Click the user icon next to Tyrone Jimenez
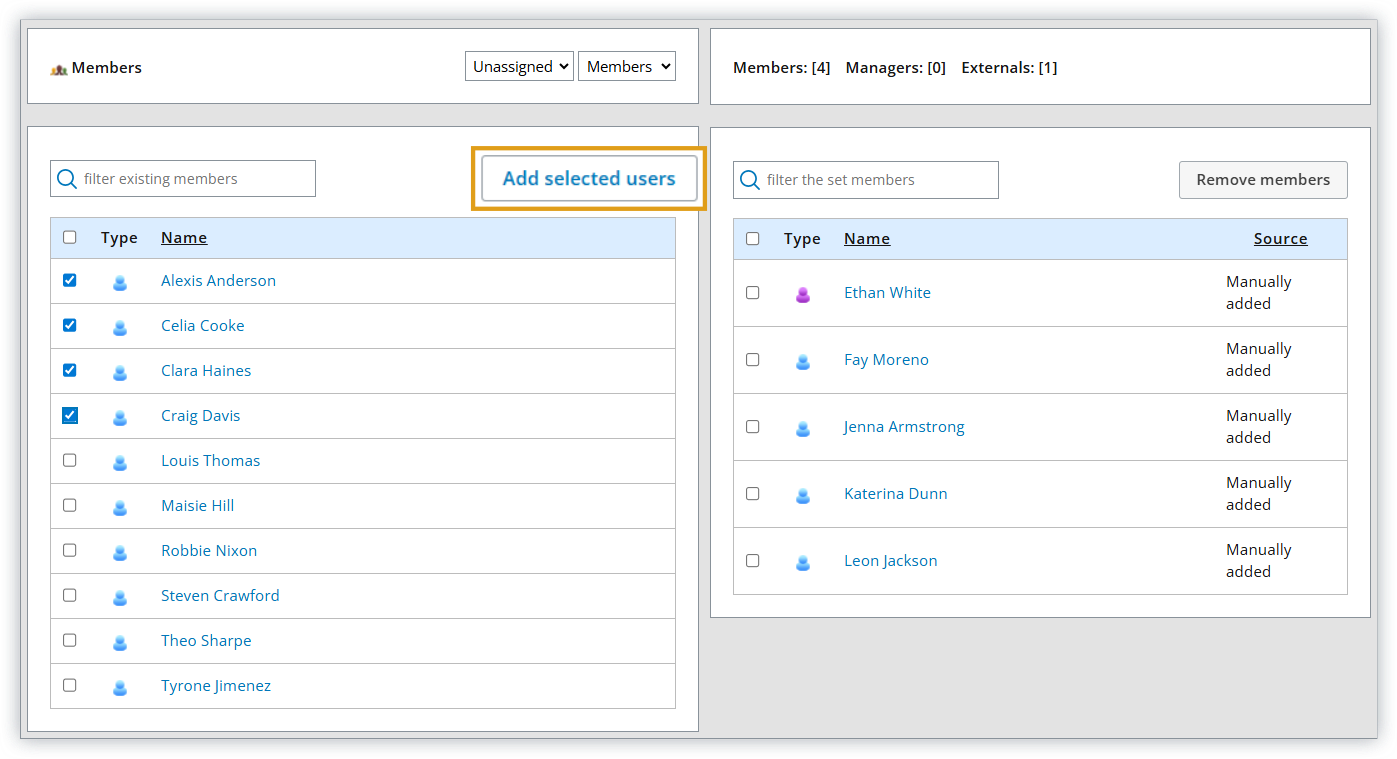 [120, 687]
